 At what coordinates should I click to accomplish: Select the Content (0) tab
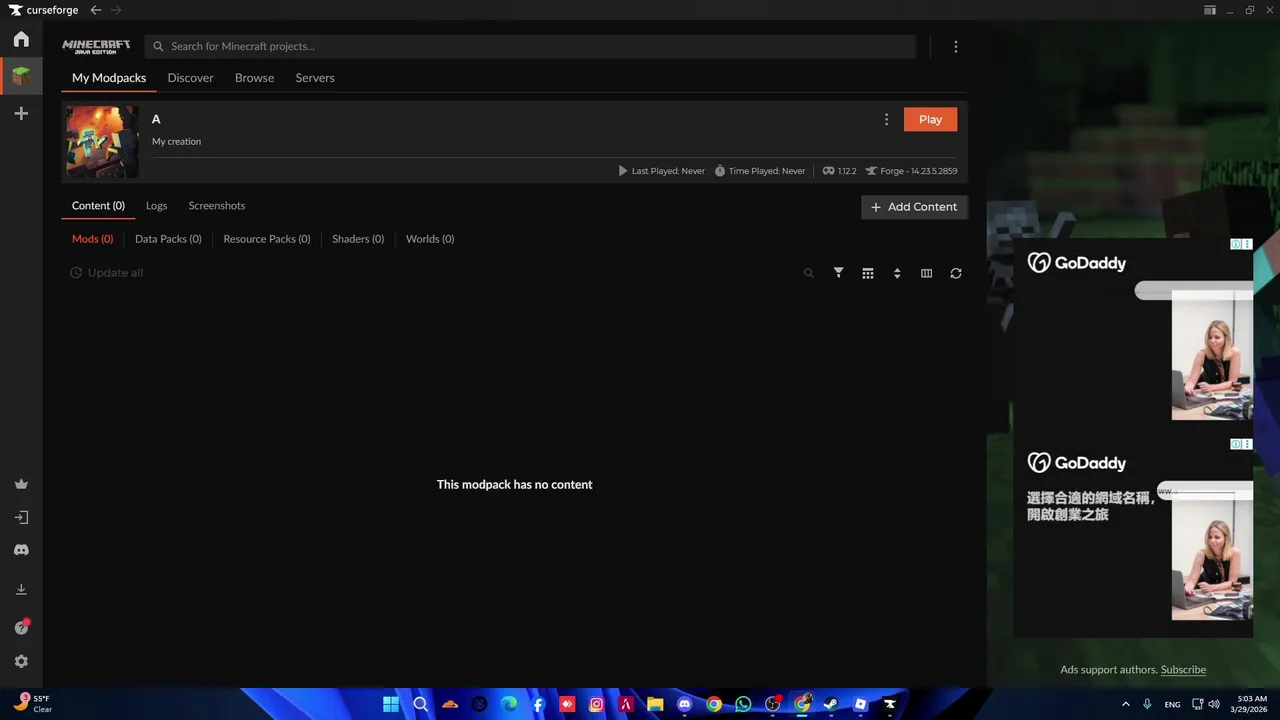(x=98, y=206)
